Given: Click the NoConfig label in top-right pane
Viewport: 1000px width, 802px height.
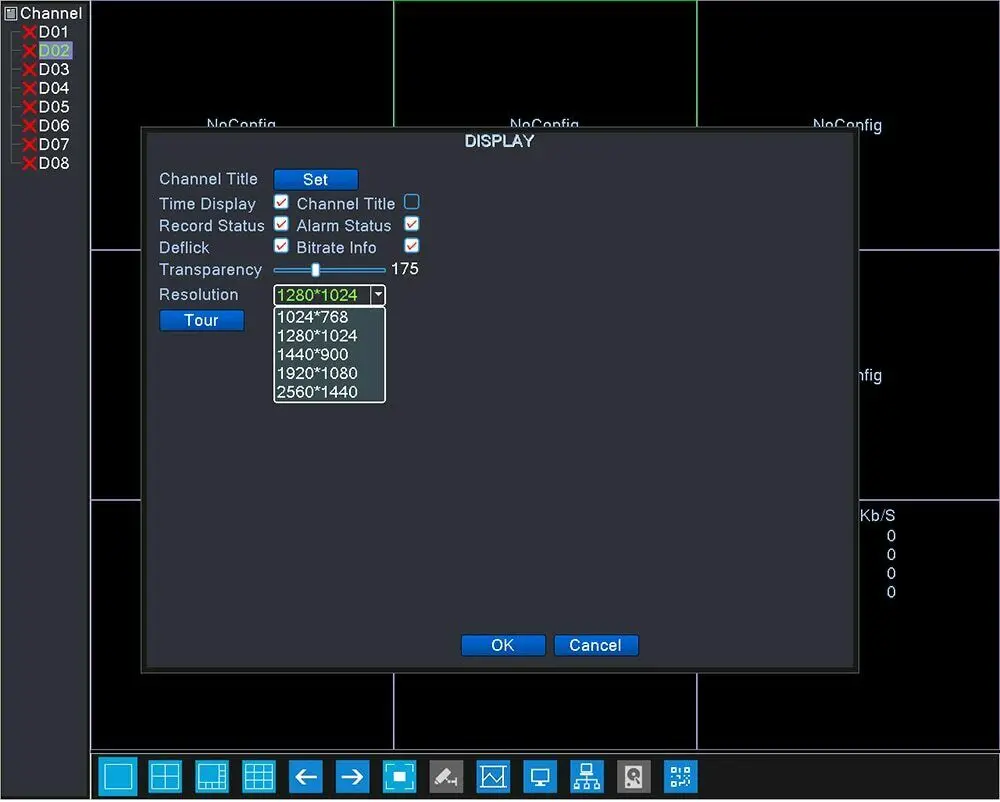Looking at the screenshot, I should (x=848, y=126).
